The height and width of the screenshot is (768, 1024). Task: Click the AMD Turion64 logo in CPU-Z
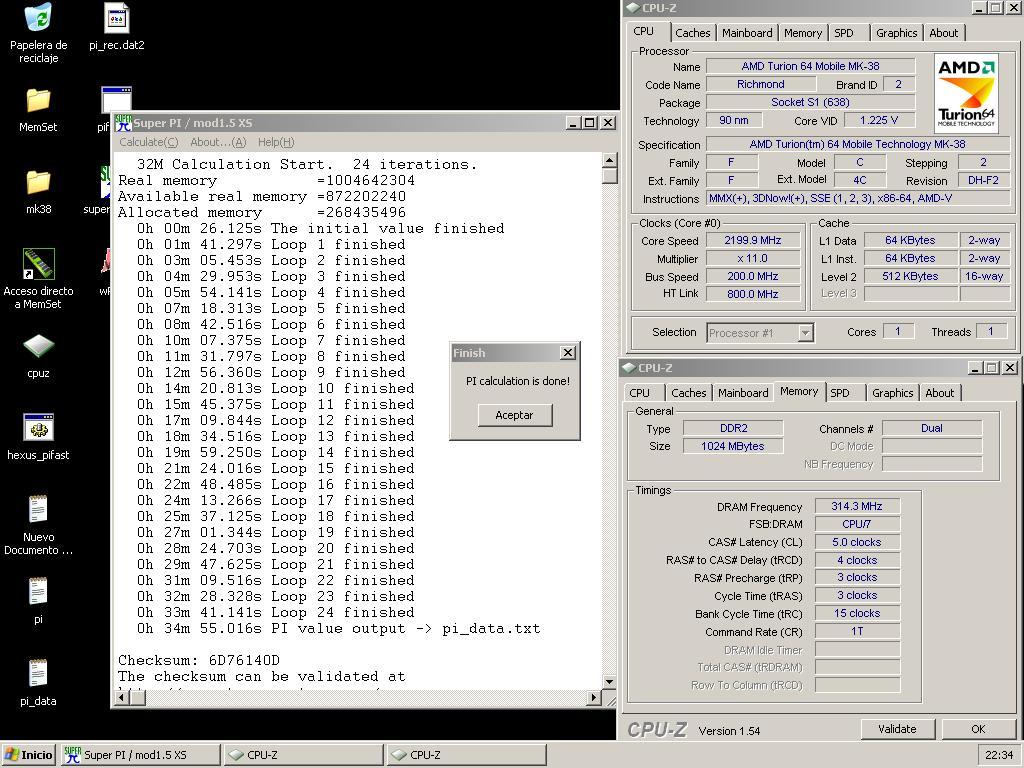pos(966,93)
